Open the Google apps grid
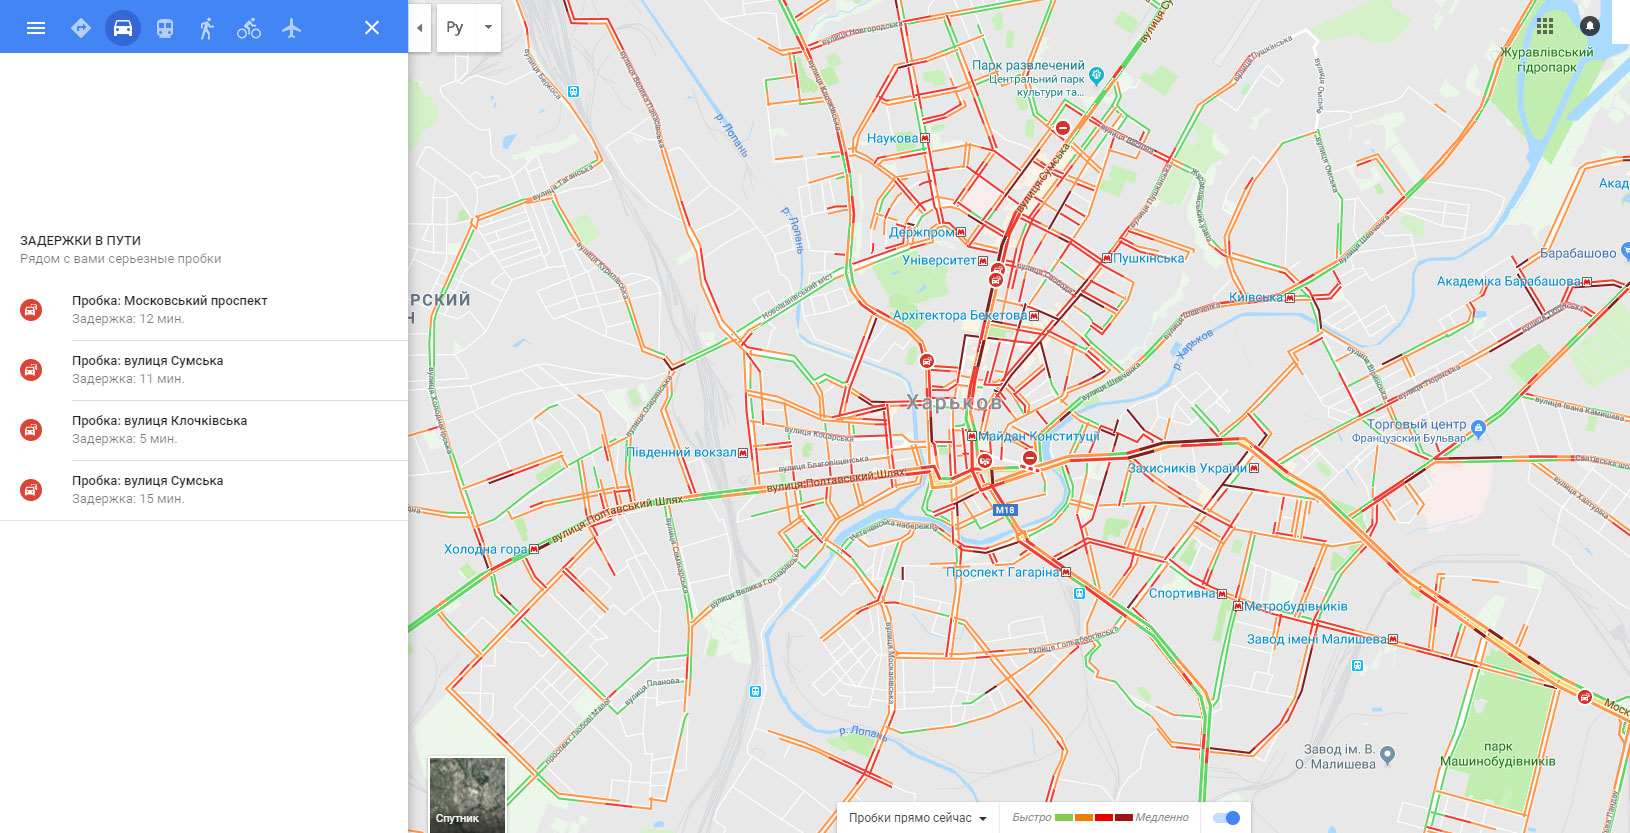This screenshot has height=833, width=1630. click(x=1545, y=26)
